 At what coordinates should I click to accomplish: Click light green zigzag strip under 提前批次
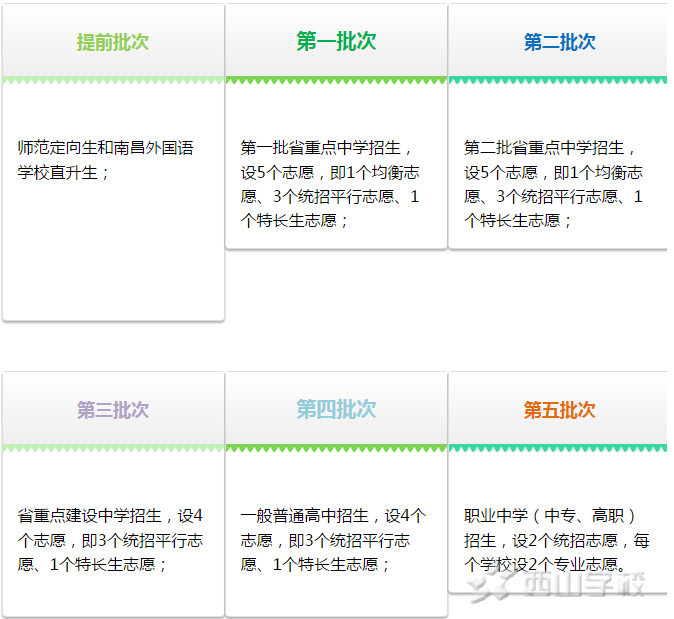(x=113, y=80)
